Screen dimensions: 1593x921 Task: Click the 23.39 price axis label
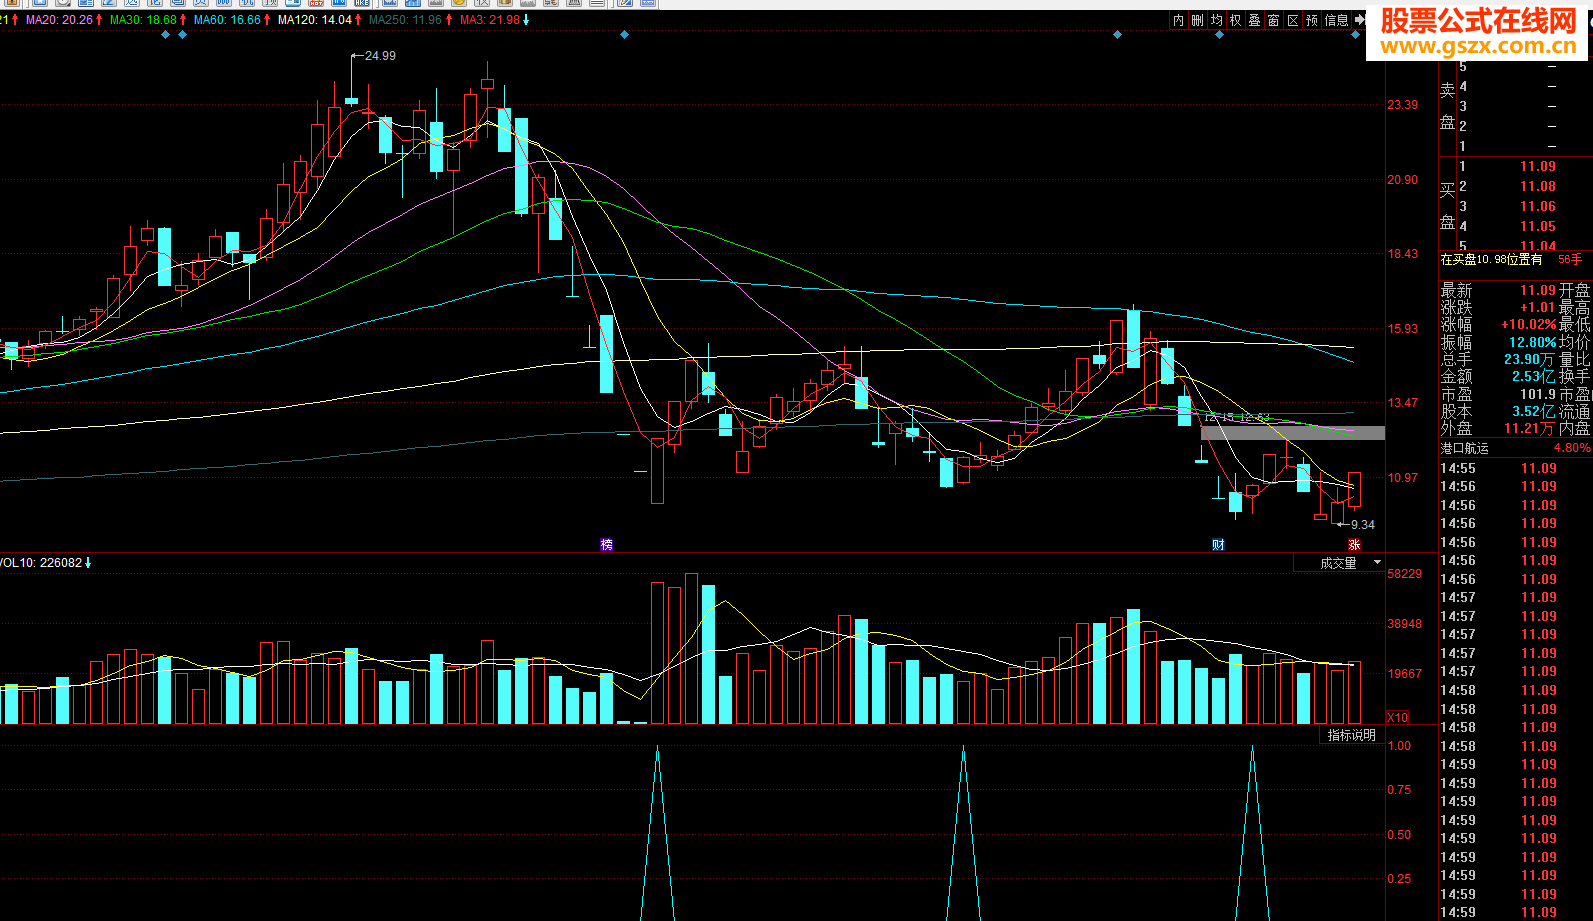[x=1402, y=104]
